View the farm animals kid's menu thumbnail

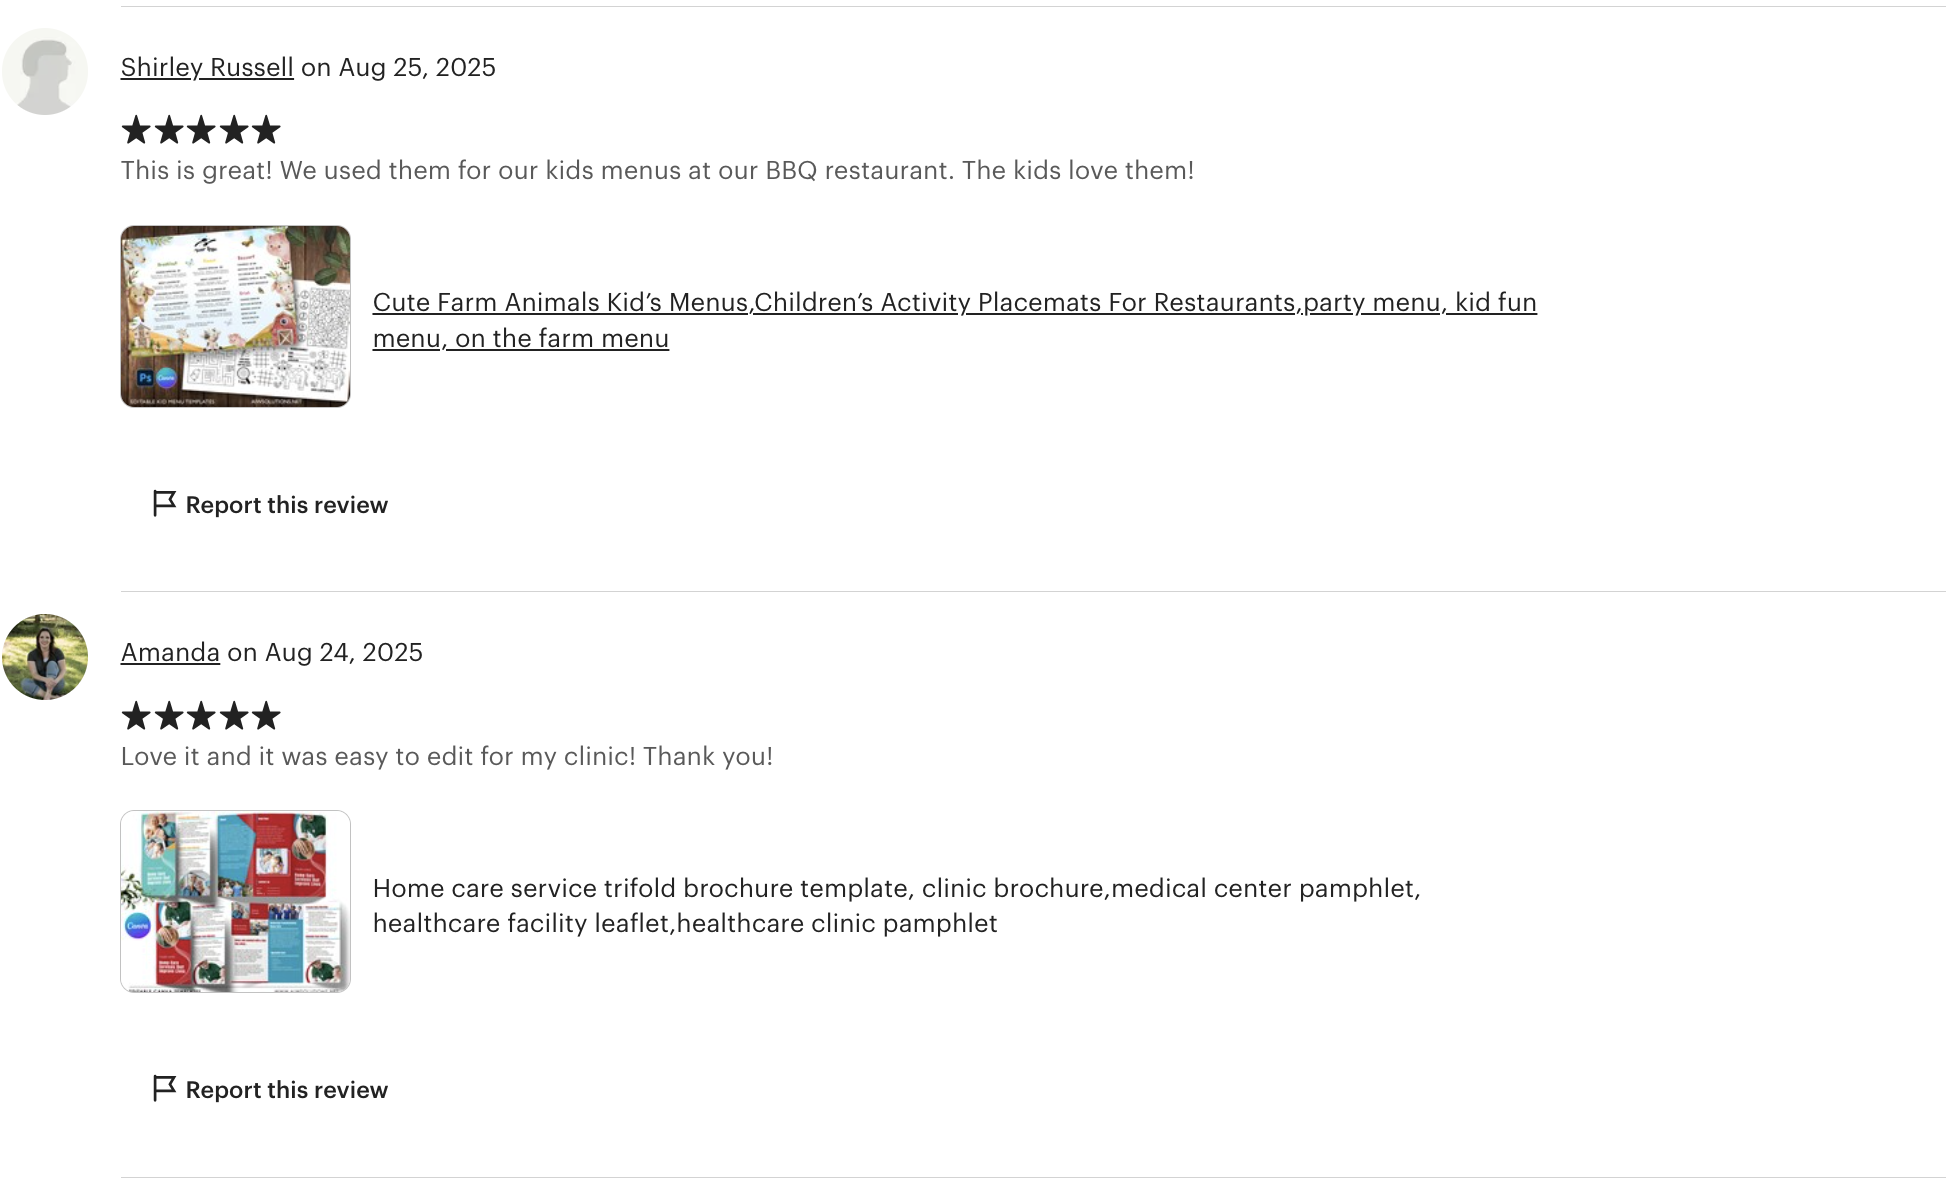[x=236, y=316]
